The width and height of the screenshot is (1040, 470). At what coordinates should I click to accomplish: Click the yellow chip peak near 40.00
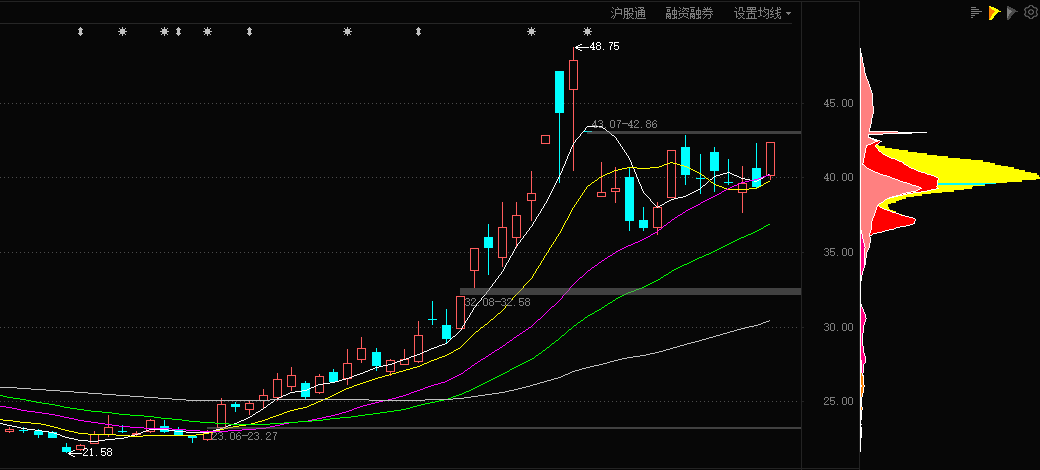pyautogui.click(x=988, y=176)
